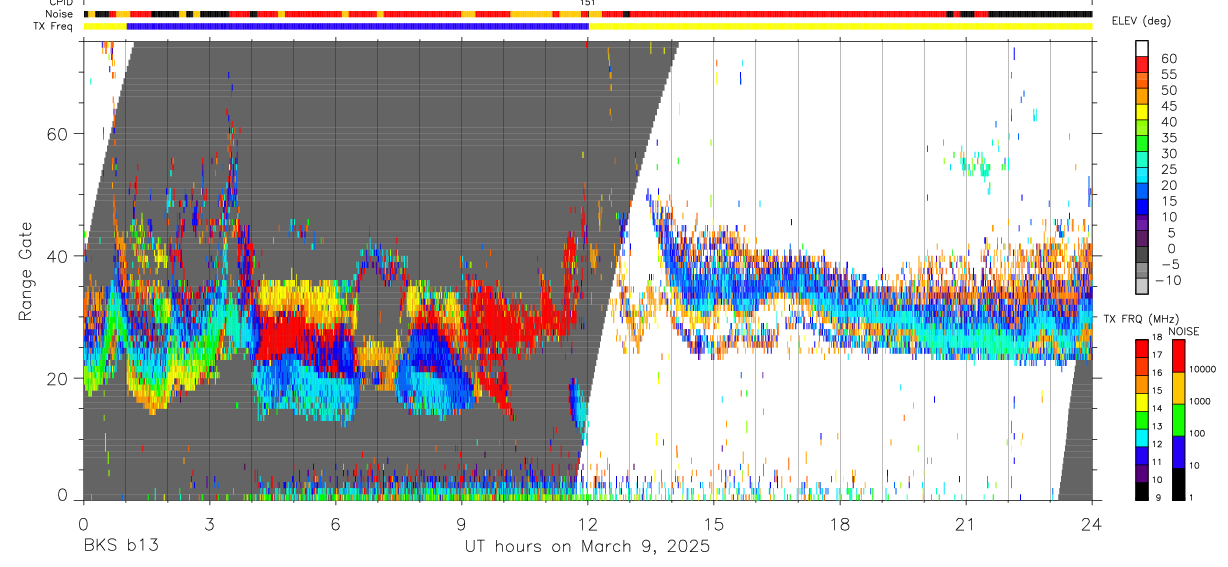Click white top segment of elevation colorbar
Viewport: 1228px width, 567px height.
click(x=1143, y=49)
